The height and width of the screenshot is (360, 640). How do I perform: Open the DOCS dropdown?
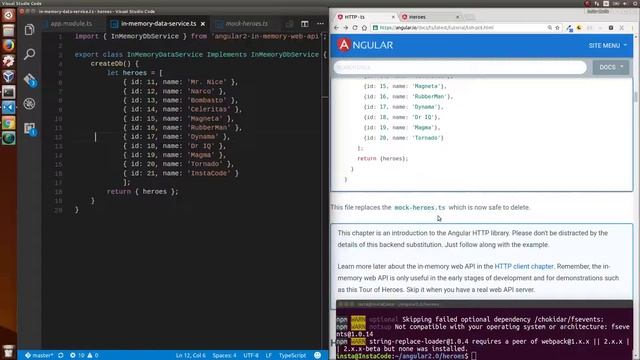tap(611, 67)
